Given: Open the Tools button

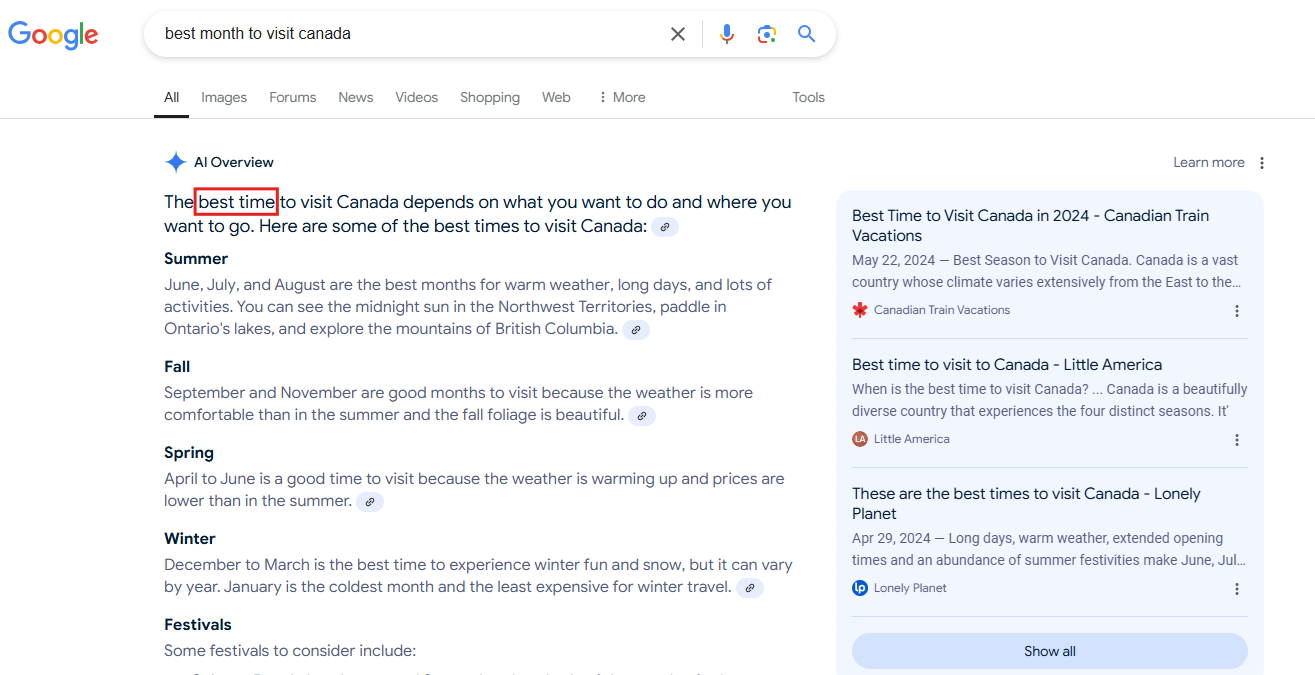Looking at the screenshot, I should tap(808, 97).
